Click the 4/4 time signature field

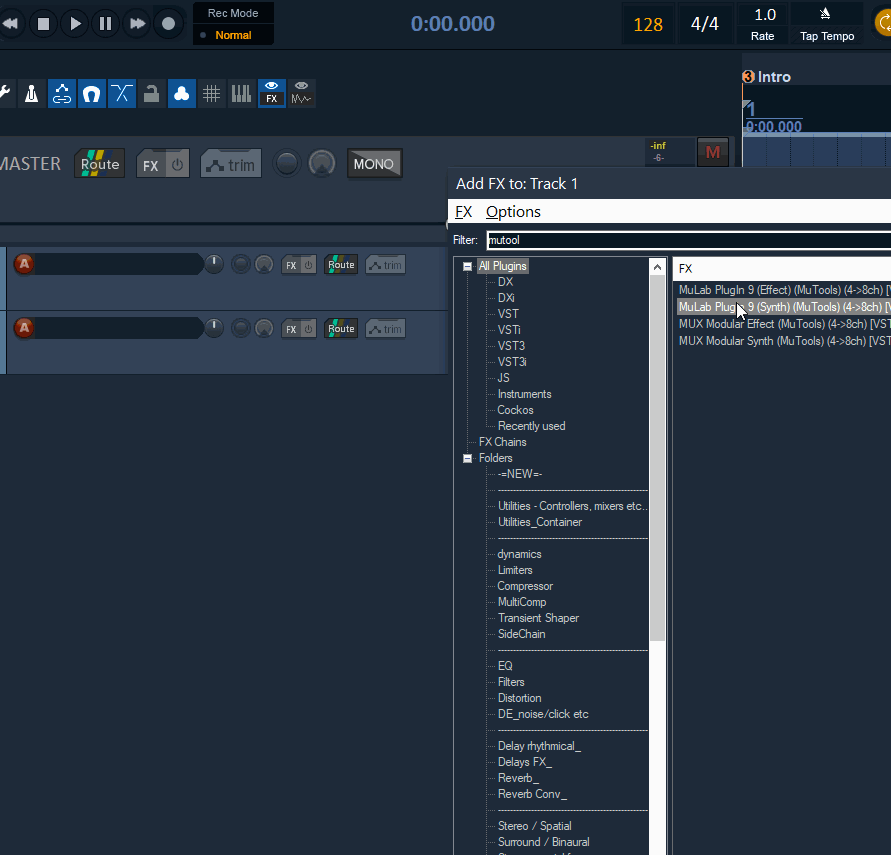click(705, 24)
